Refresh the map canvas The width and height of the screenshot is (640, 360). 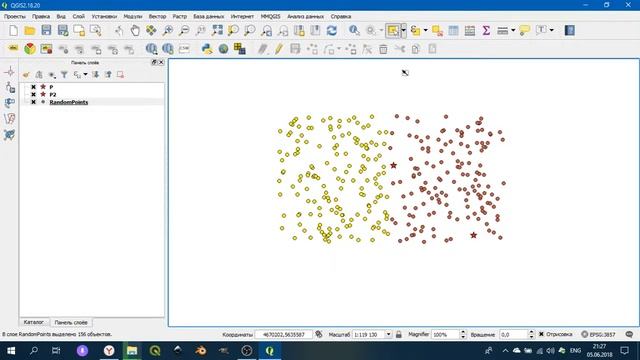332,31
